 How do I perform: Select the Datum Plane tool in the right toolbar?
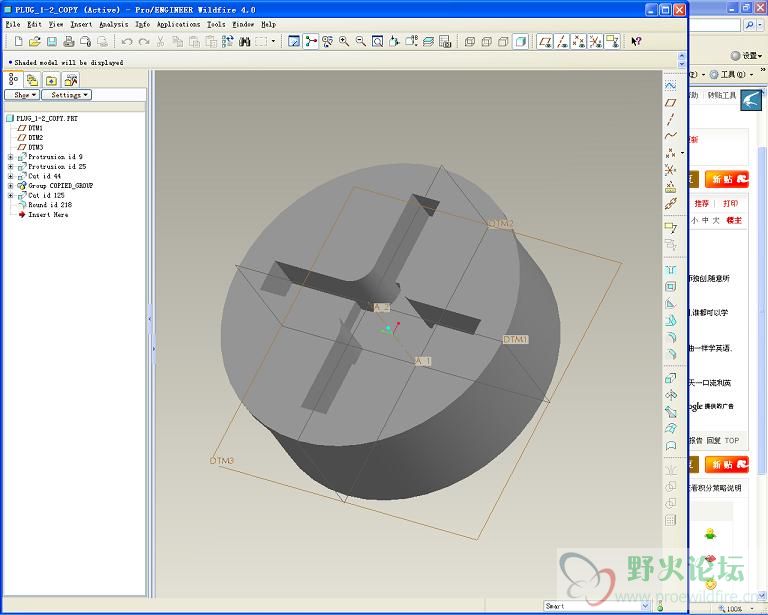click(x=671, y=103)
